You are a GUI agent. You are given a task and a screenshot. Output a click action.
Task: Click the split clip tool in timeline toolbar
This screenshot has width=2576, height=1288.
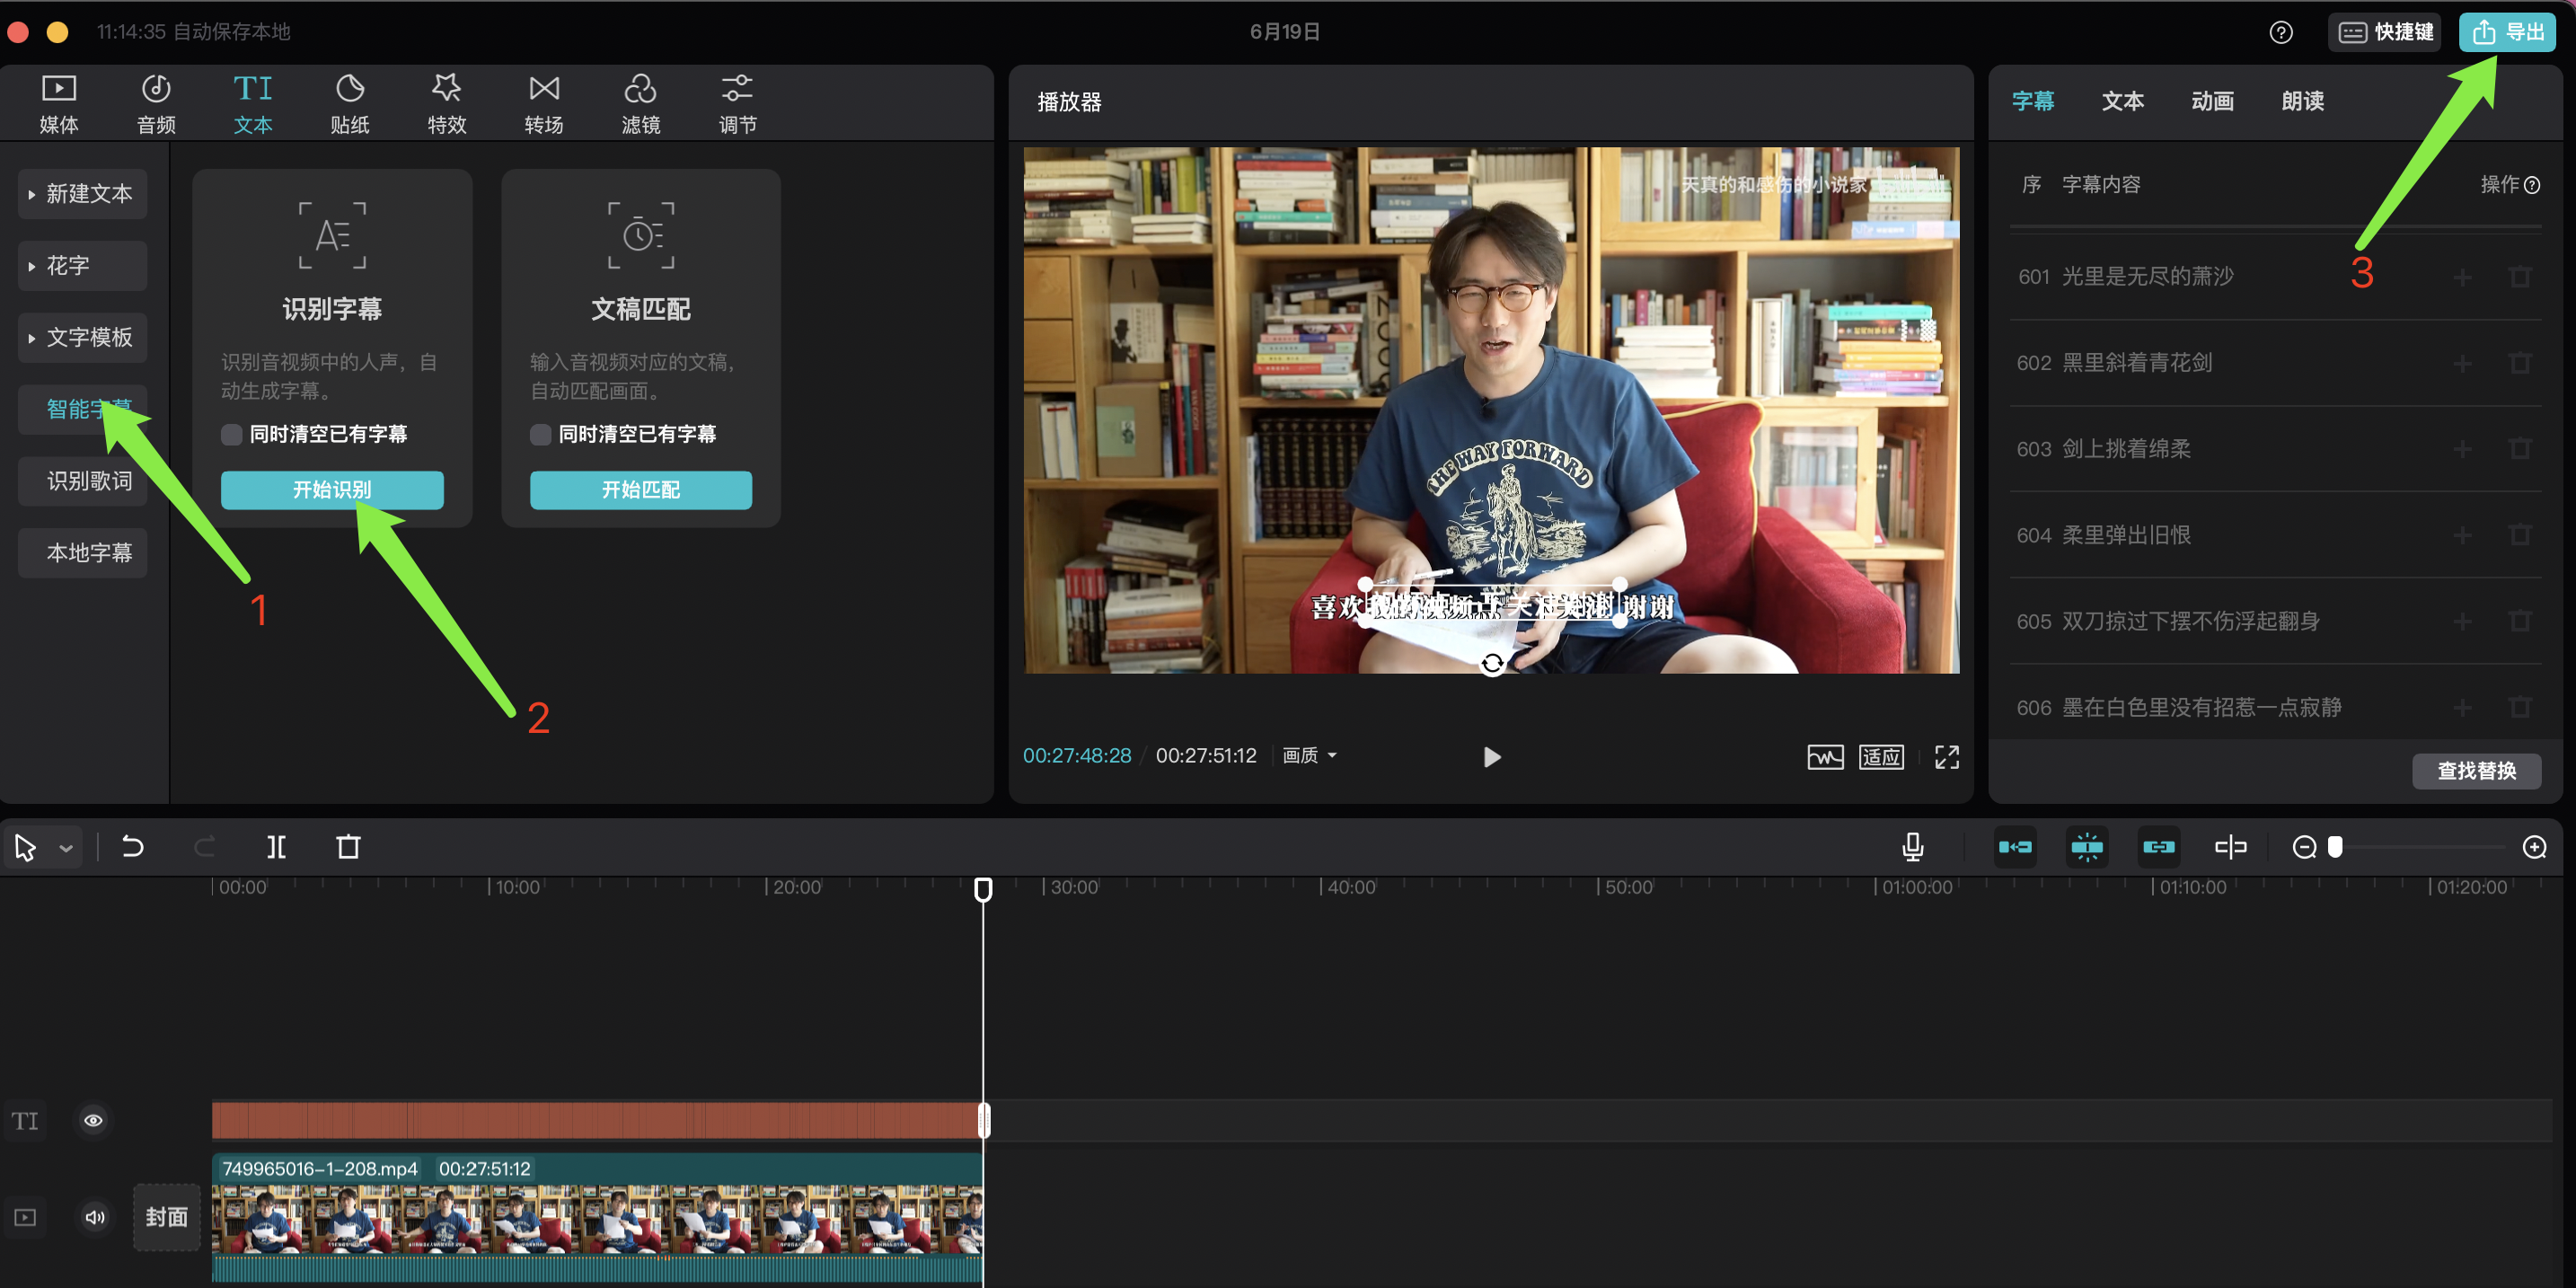pyautogui.click(x=276, y=847)
